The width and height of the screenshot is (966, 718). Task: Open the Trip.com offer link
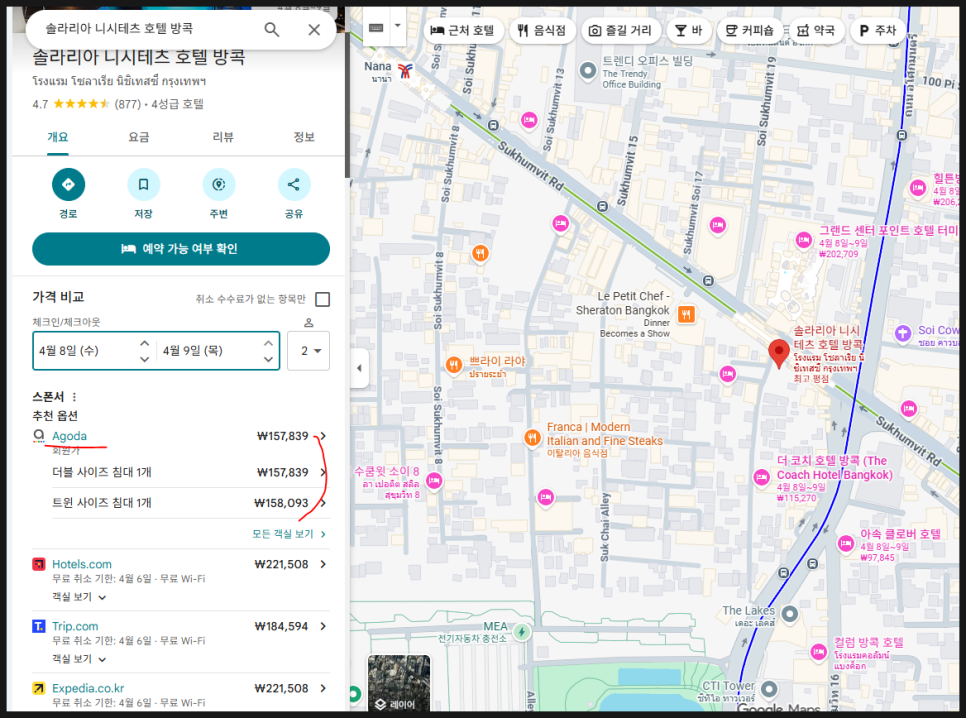(x=75, y=626)
